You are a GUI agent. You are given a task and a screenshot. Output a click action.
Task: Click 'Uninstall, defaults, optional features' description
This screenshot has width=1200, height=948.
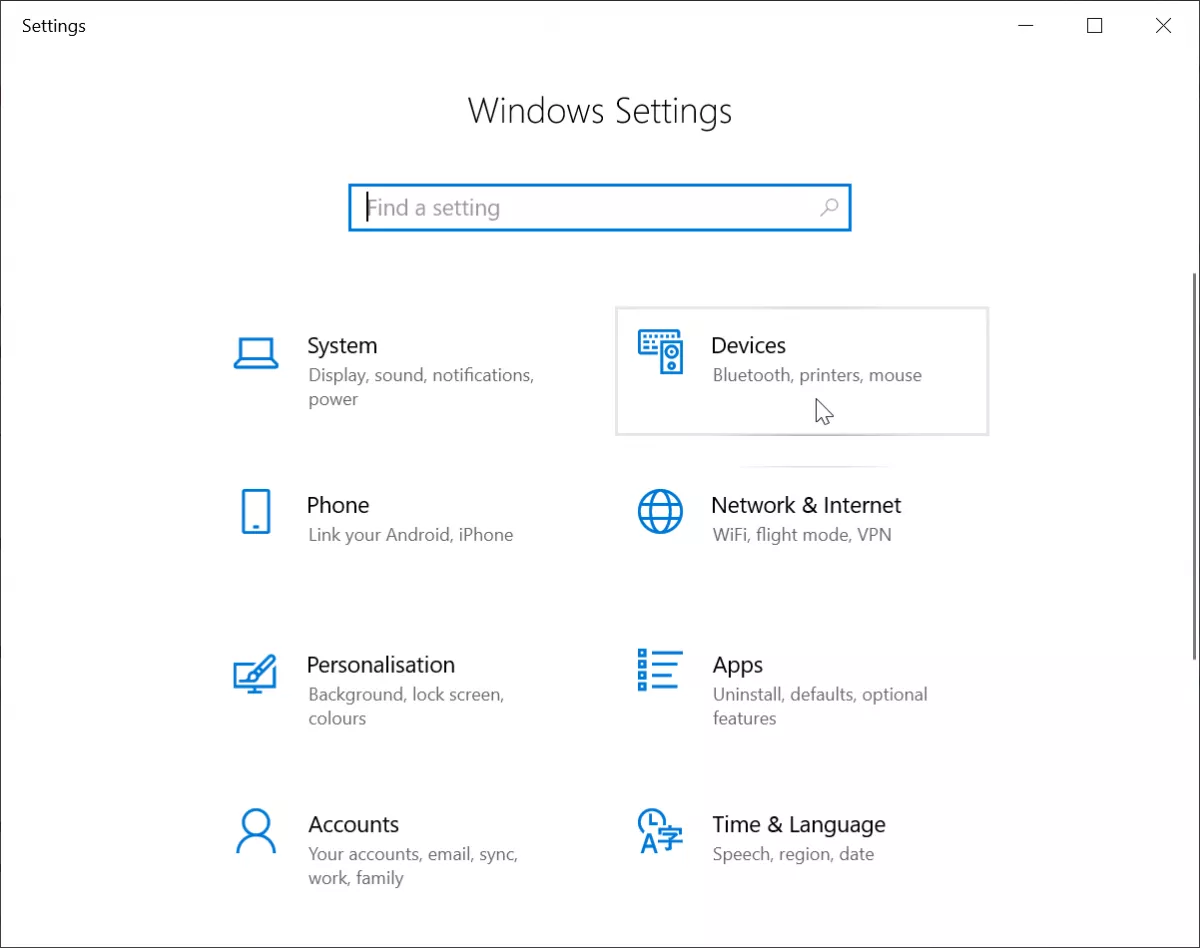coord(820,706)
